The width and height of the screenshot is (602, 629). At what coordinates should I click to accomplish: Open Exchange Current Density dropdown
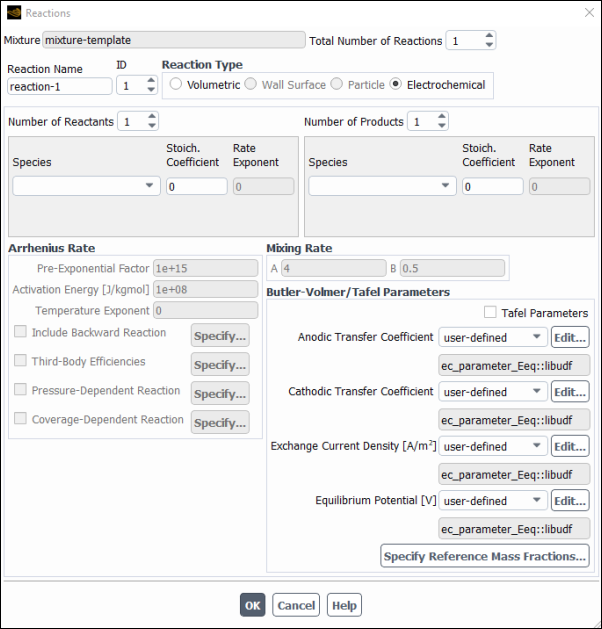coord(493,446)
